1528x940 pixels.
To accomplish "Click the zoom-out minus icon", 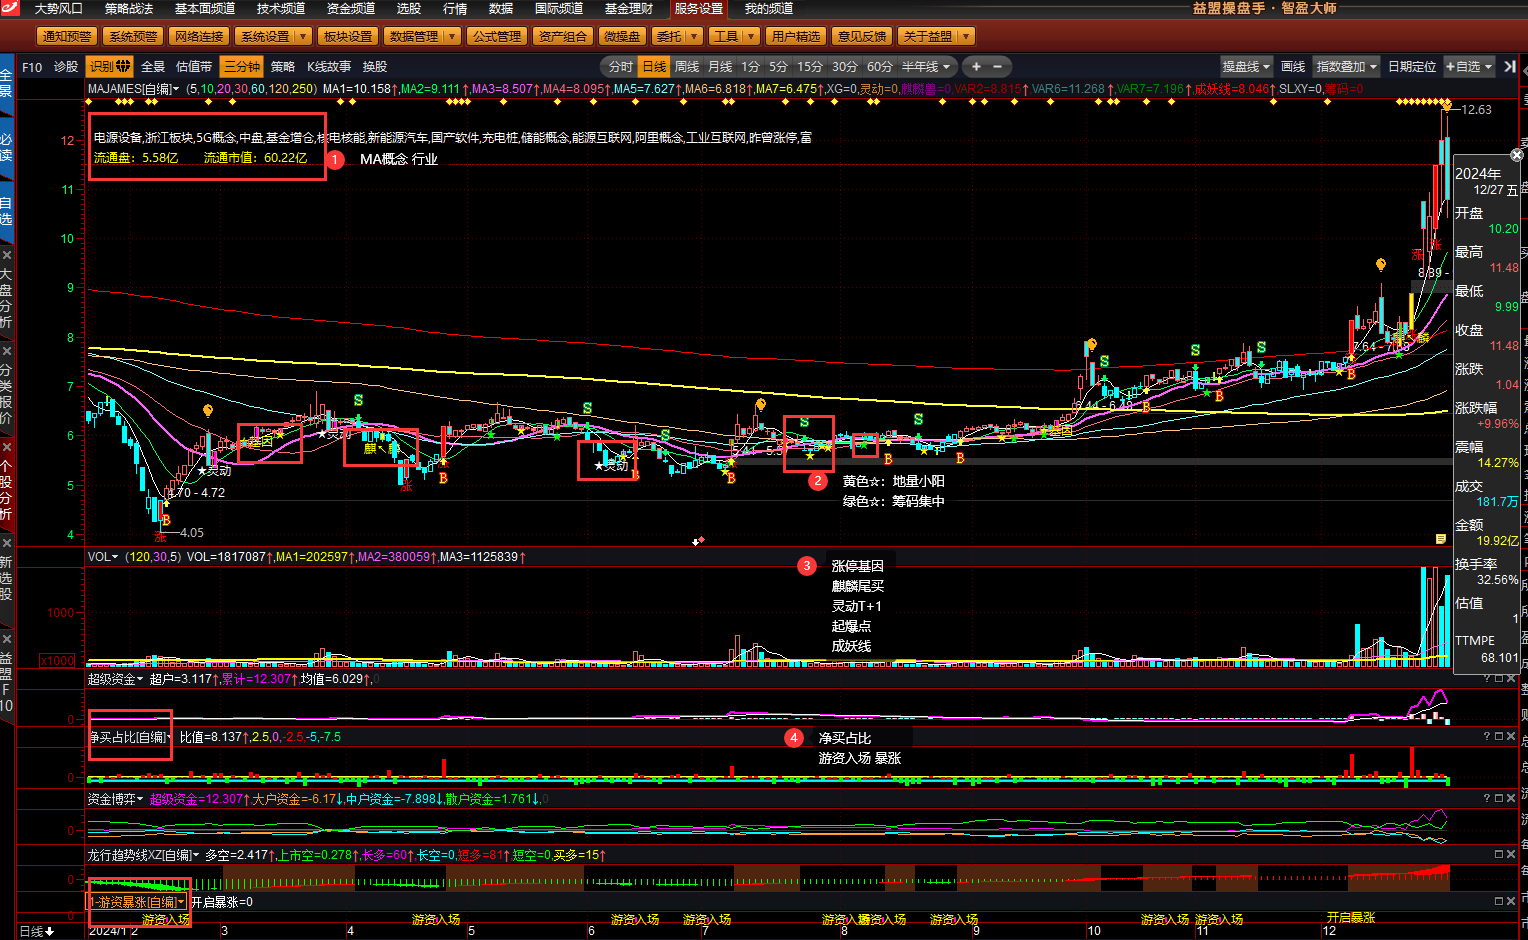I will point(997,67).
